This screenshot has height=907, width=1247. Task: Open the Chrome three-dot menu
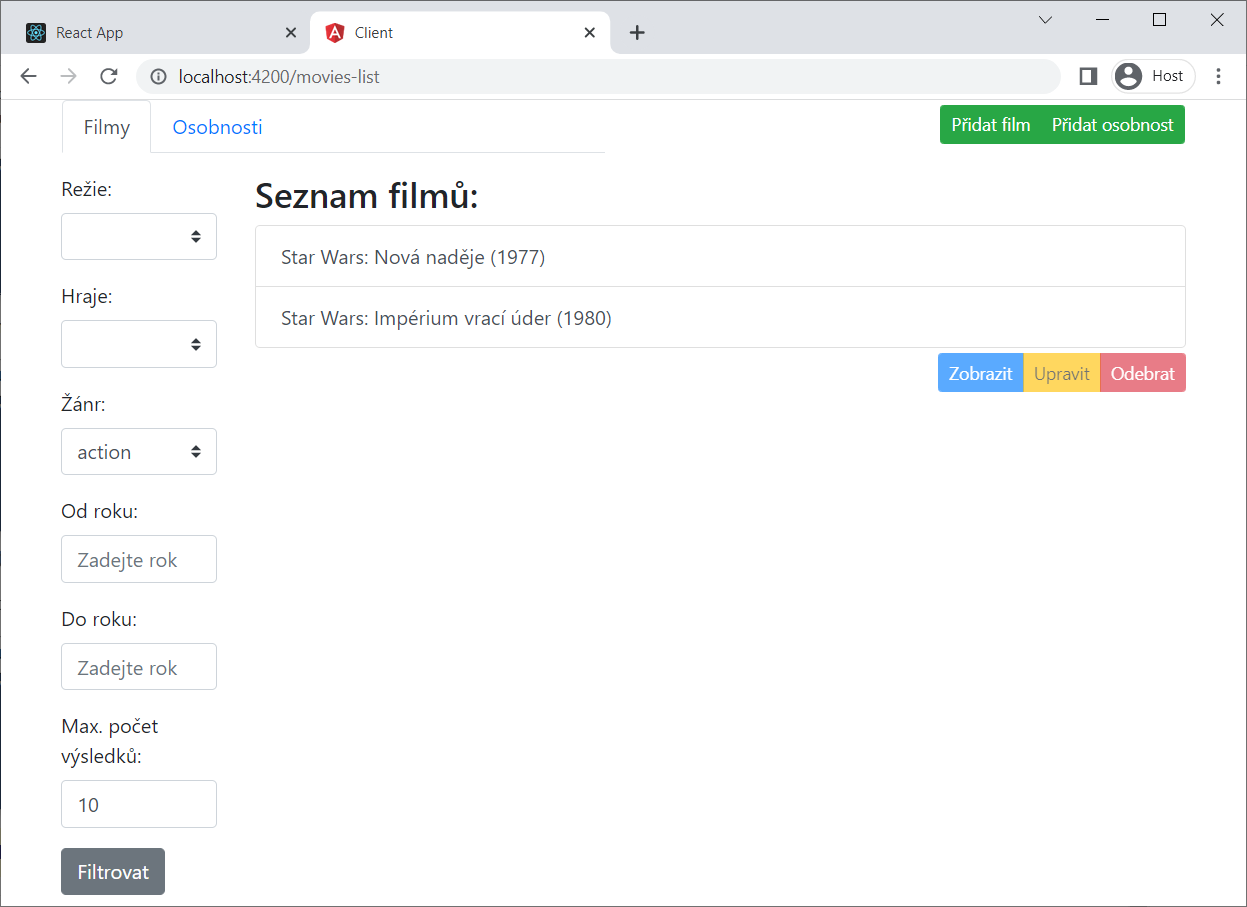point(1219,76)
